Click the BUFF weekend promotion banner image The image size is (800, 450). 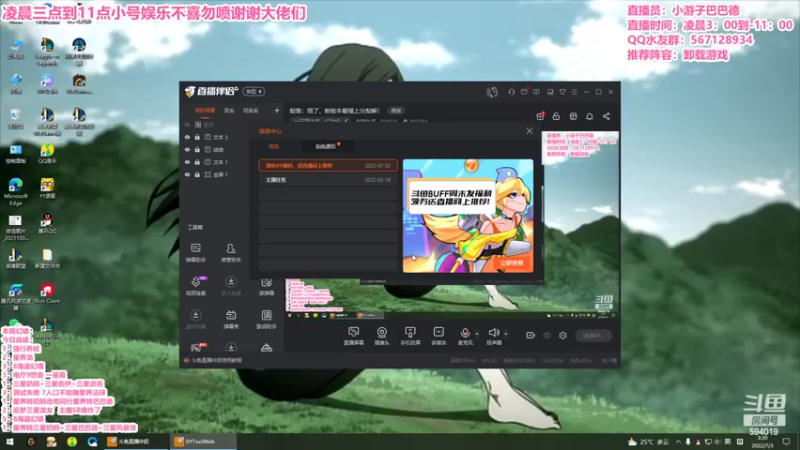[x=468, y=216]
